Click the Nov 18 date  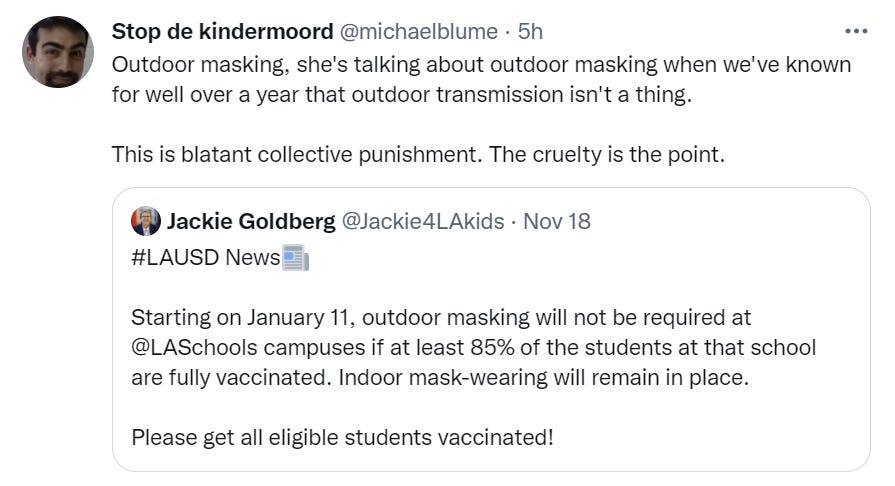[557, 221]
